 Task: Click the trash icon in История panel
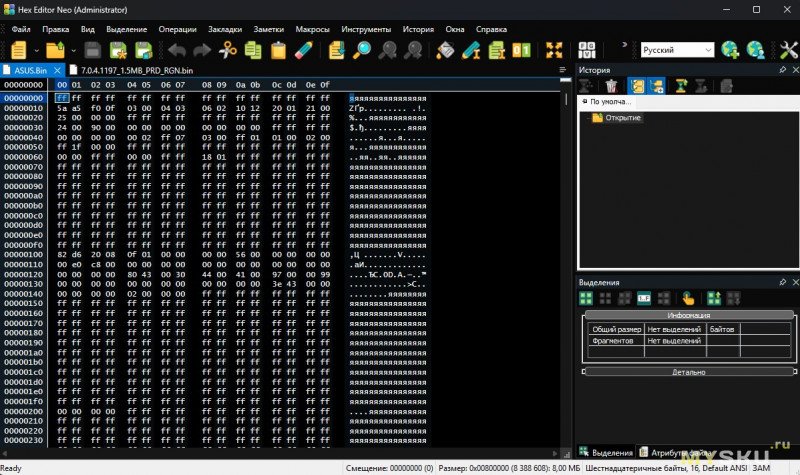pos(610,87)
